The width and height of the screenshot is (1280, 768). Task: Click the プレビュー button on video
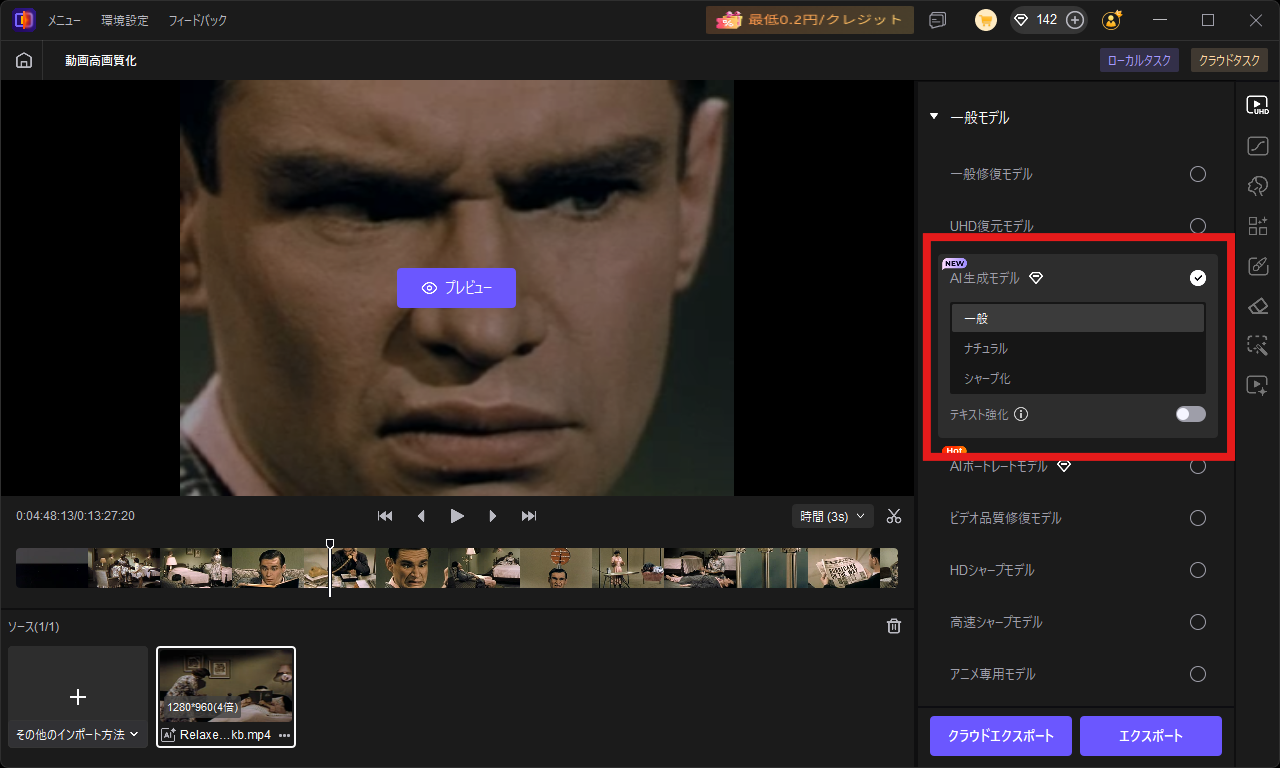click(456, 288)
